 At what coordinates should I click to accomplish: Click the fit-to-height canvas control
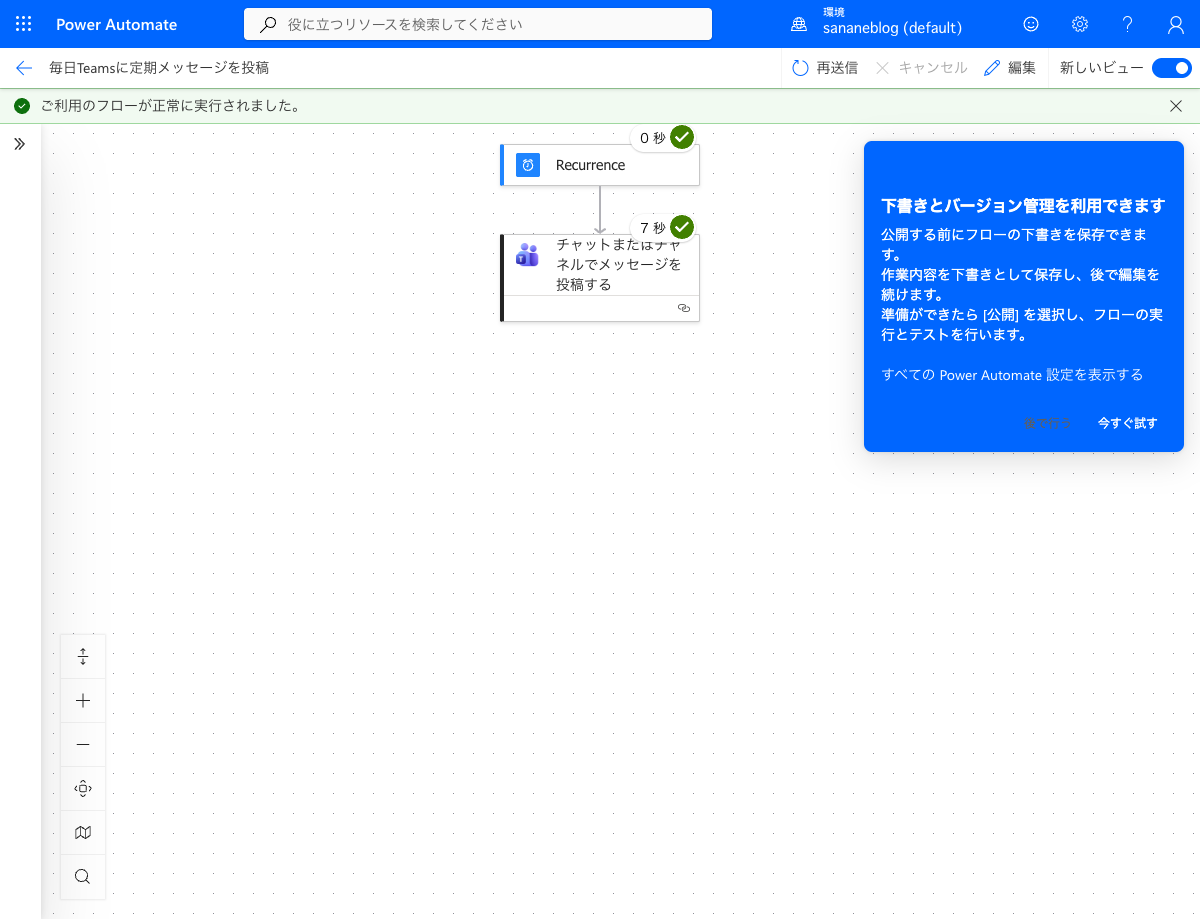coord(83,657)
